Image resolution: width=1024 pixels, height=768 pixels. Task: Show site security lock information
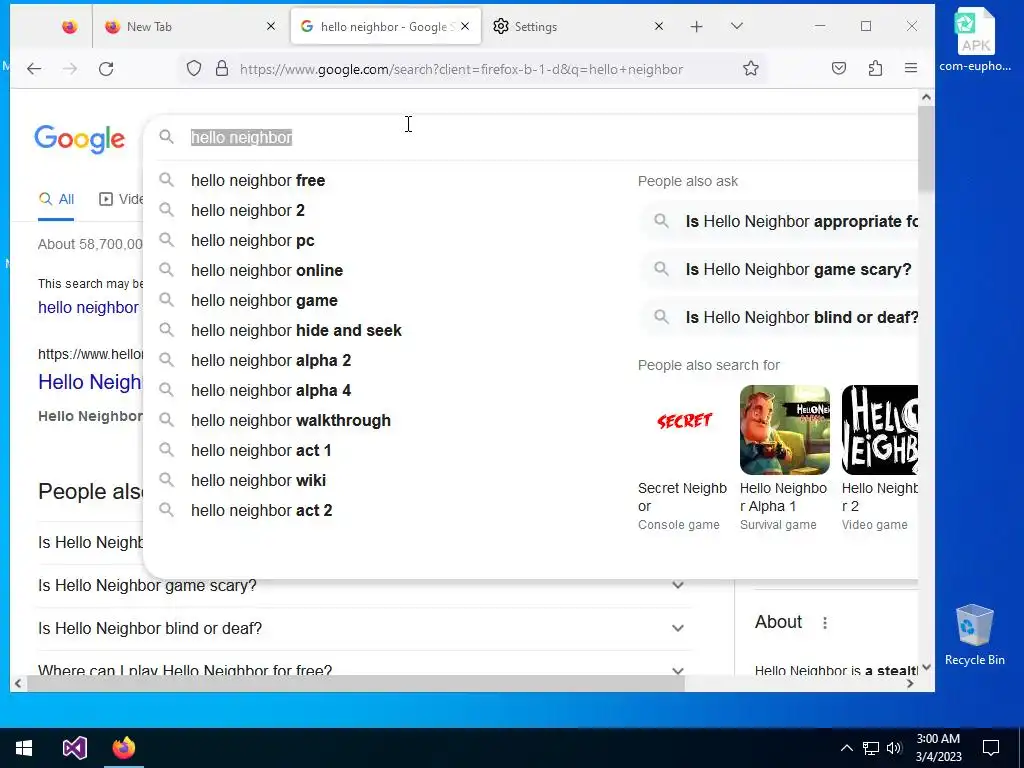click(x=222, y=69)
